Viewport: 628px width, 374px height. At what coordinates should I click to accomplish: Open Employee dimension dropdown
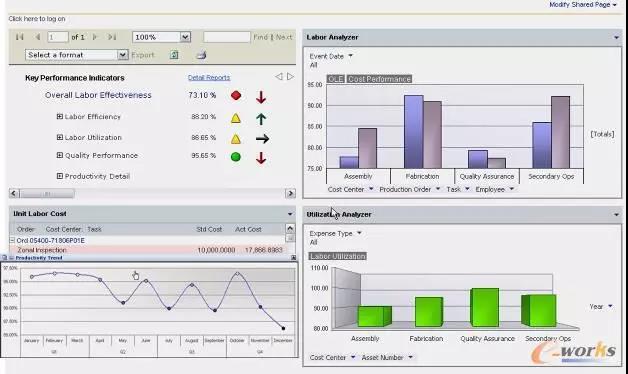(x=512, y=189)
